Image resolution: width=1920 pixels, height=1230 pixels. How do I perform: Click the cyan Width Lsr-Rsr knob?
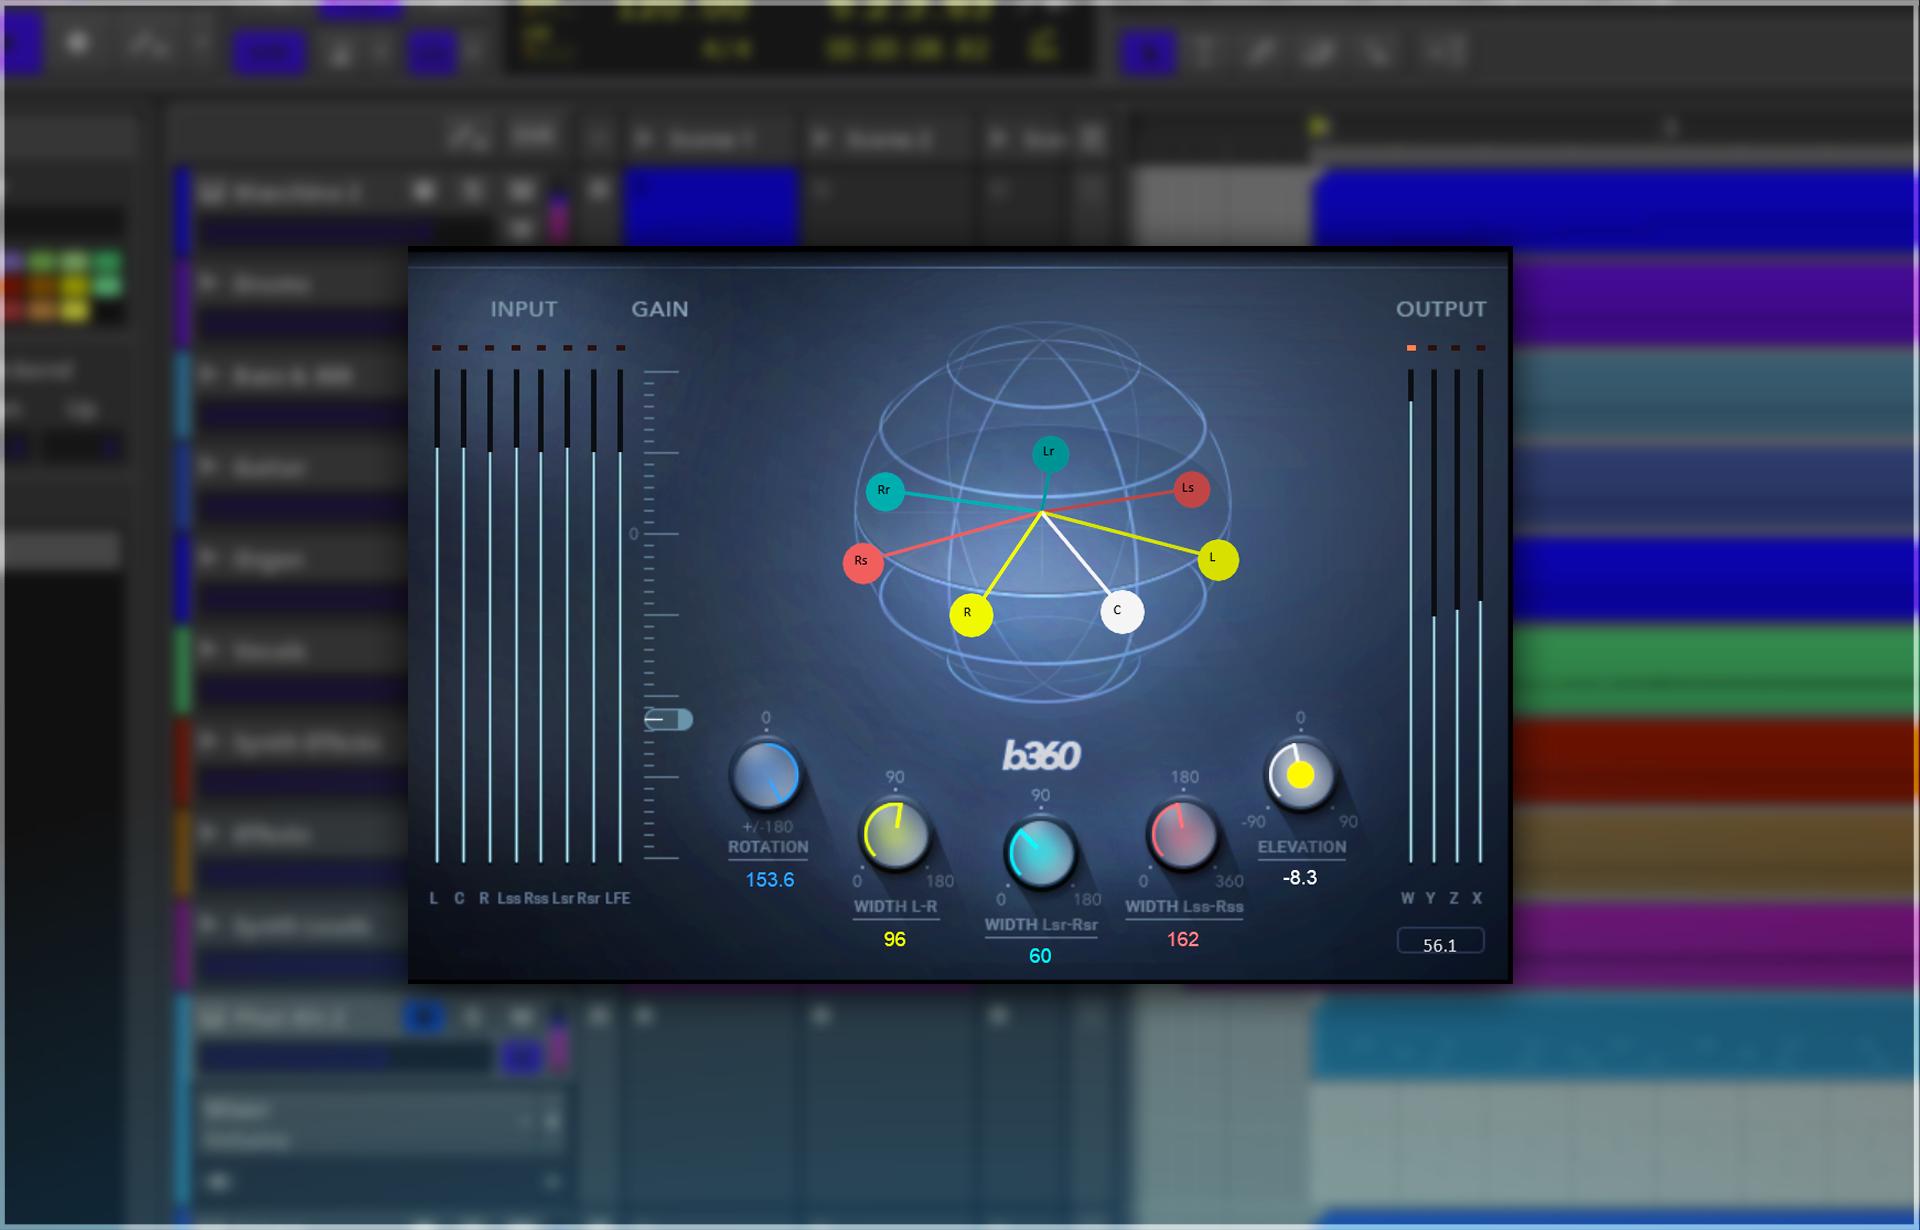click(1040, 853)
